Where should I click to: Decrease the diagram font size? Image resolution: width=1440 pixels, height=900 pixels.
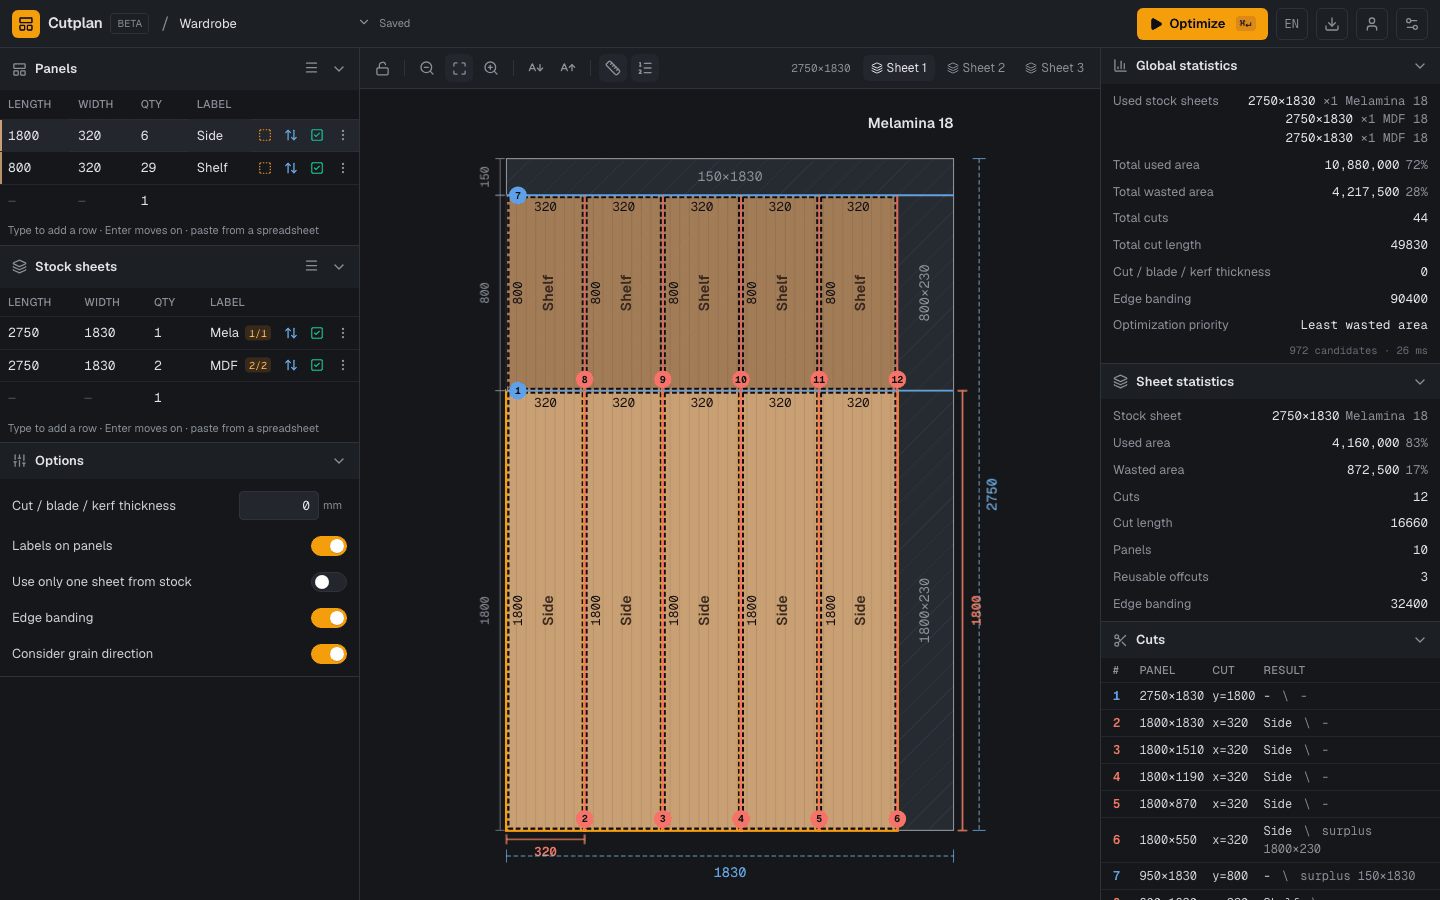tap(536, 68)
